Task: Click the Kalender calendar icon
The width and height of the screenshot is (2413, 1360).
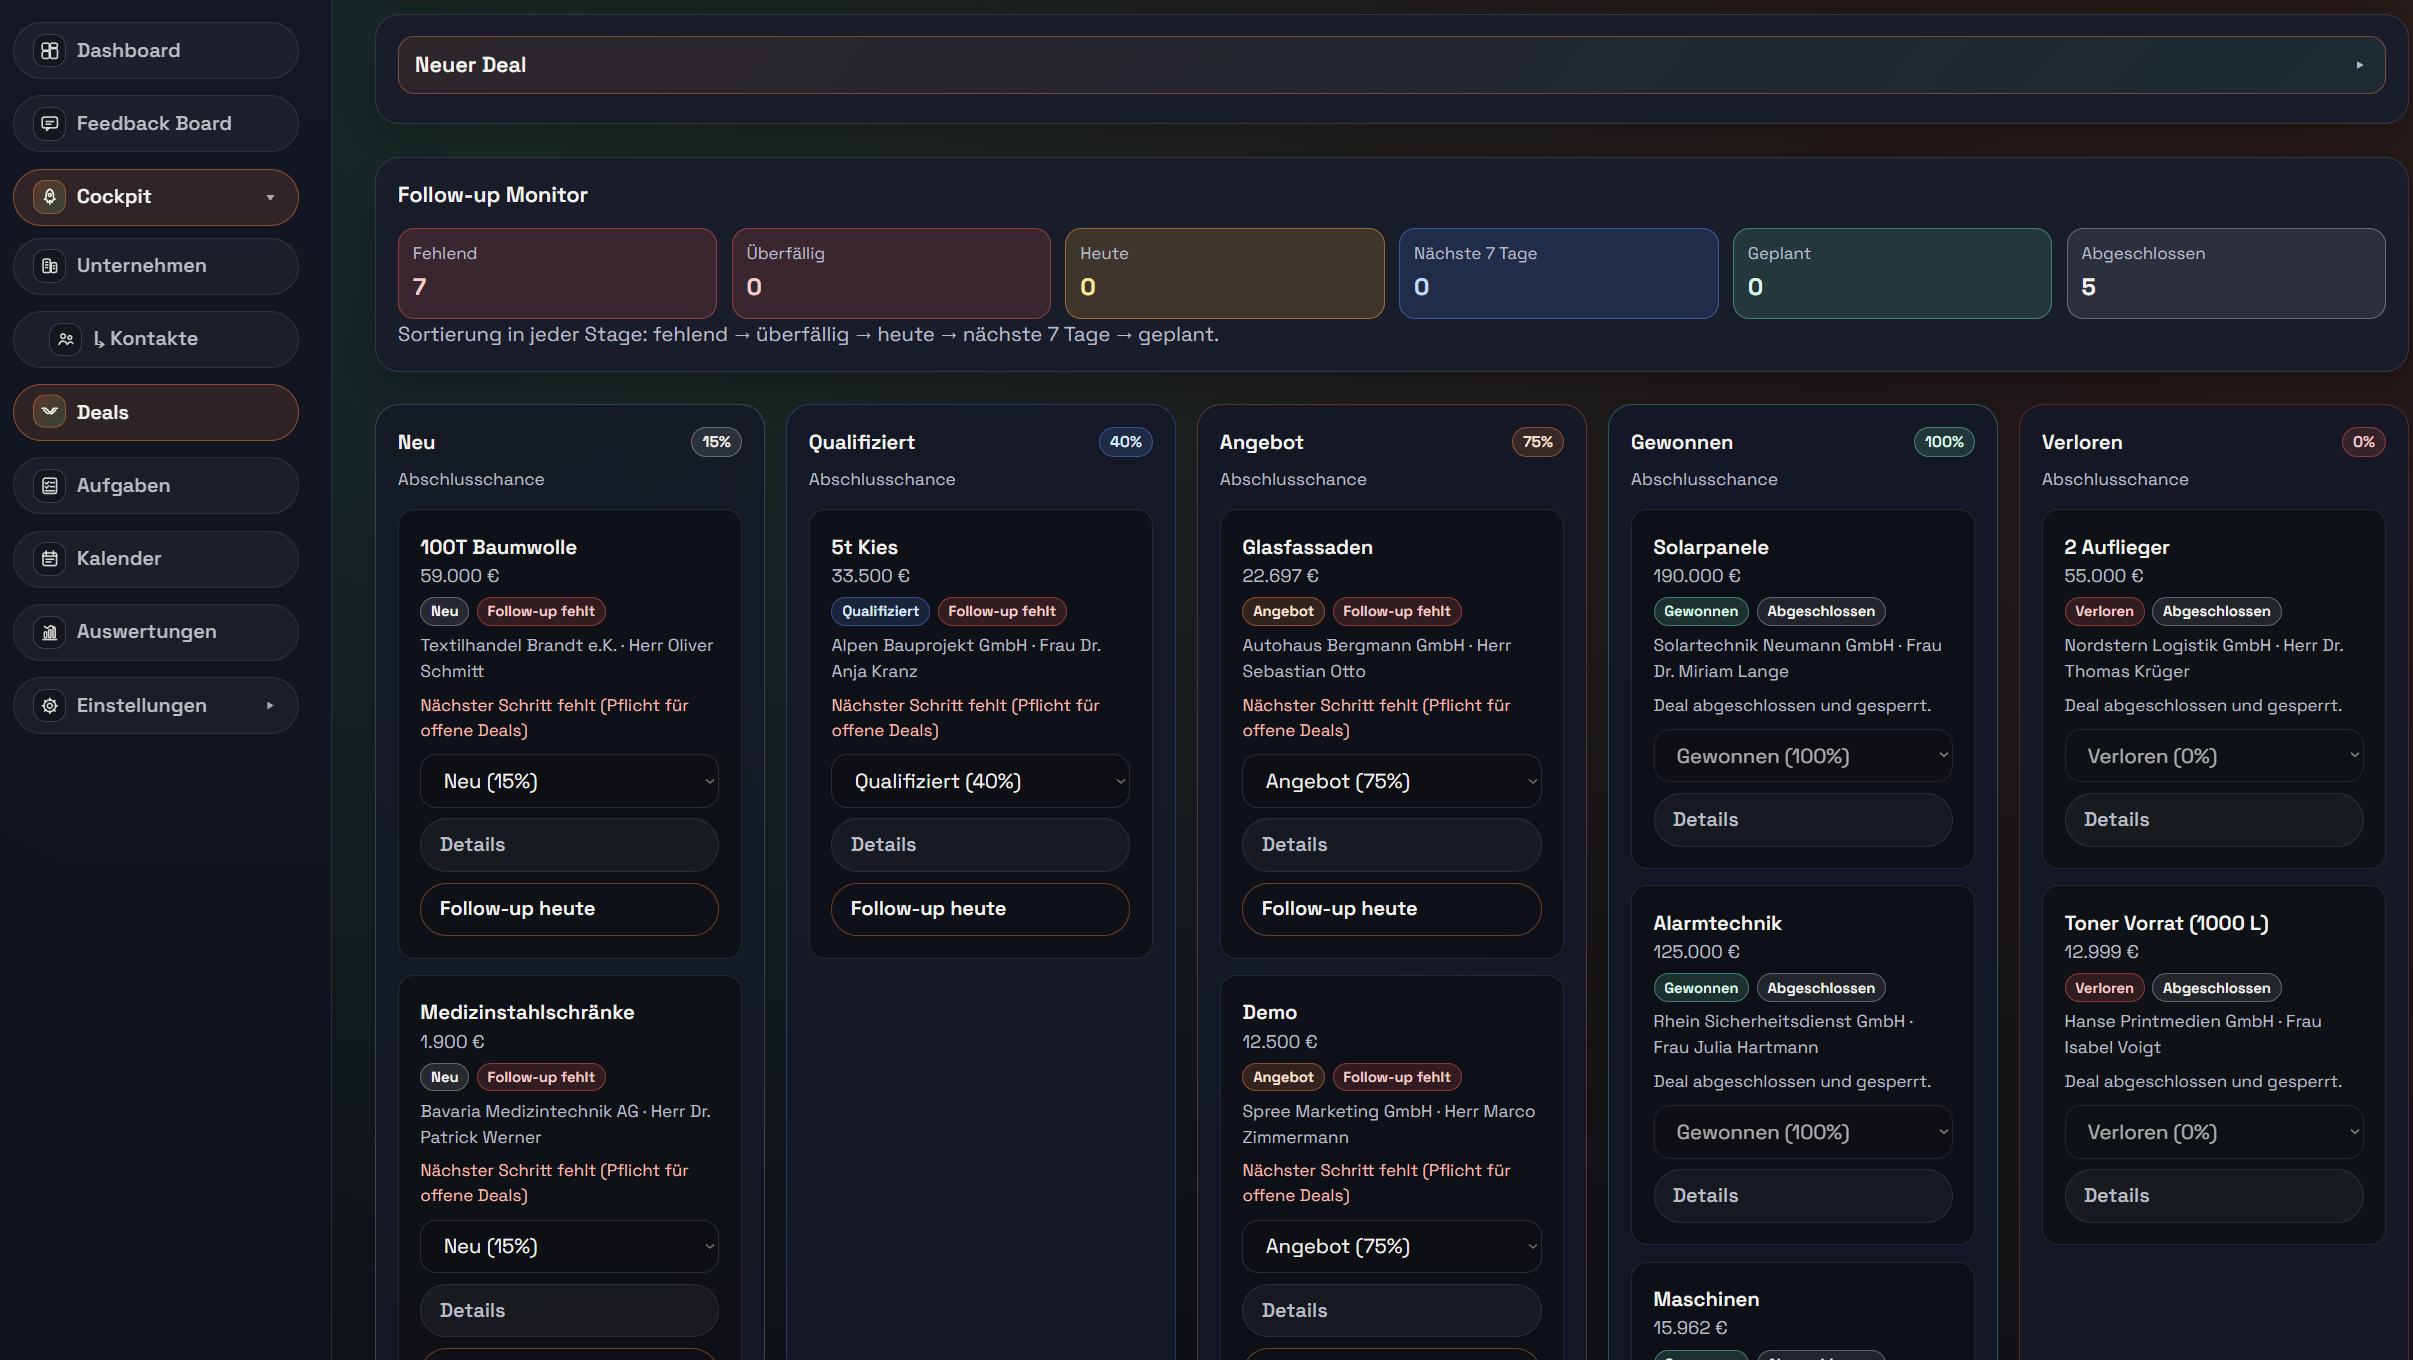Action: click(x=49, y=559)
